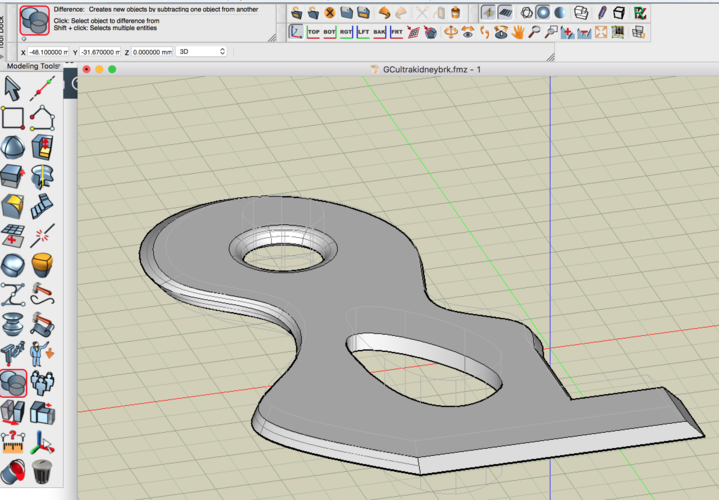Viewport: 719px width, 500px height.
Task: Switch to the Top view
Action: (x=313, y=32)
